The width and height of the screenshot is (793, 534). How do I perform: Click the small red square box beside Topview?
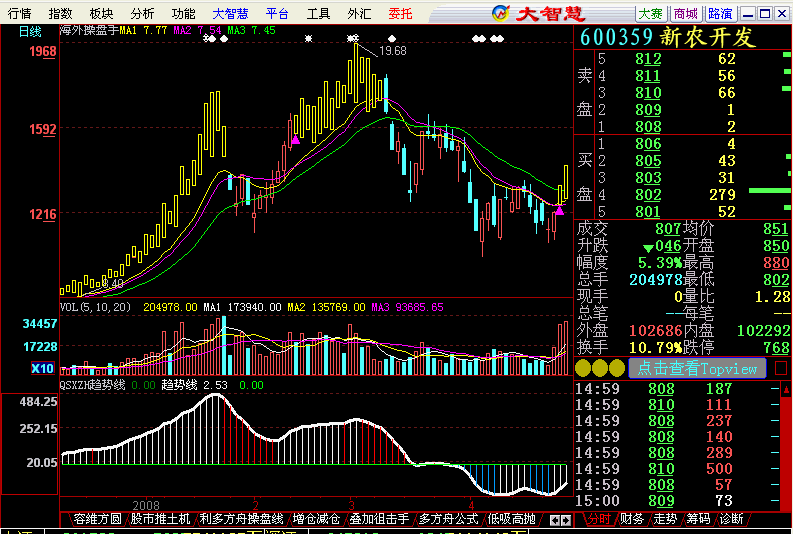pos(781,368)
